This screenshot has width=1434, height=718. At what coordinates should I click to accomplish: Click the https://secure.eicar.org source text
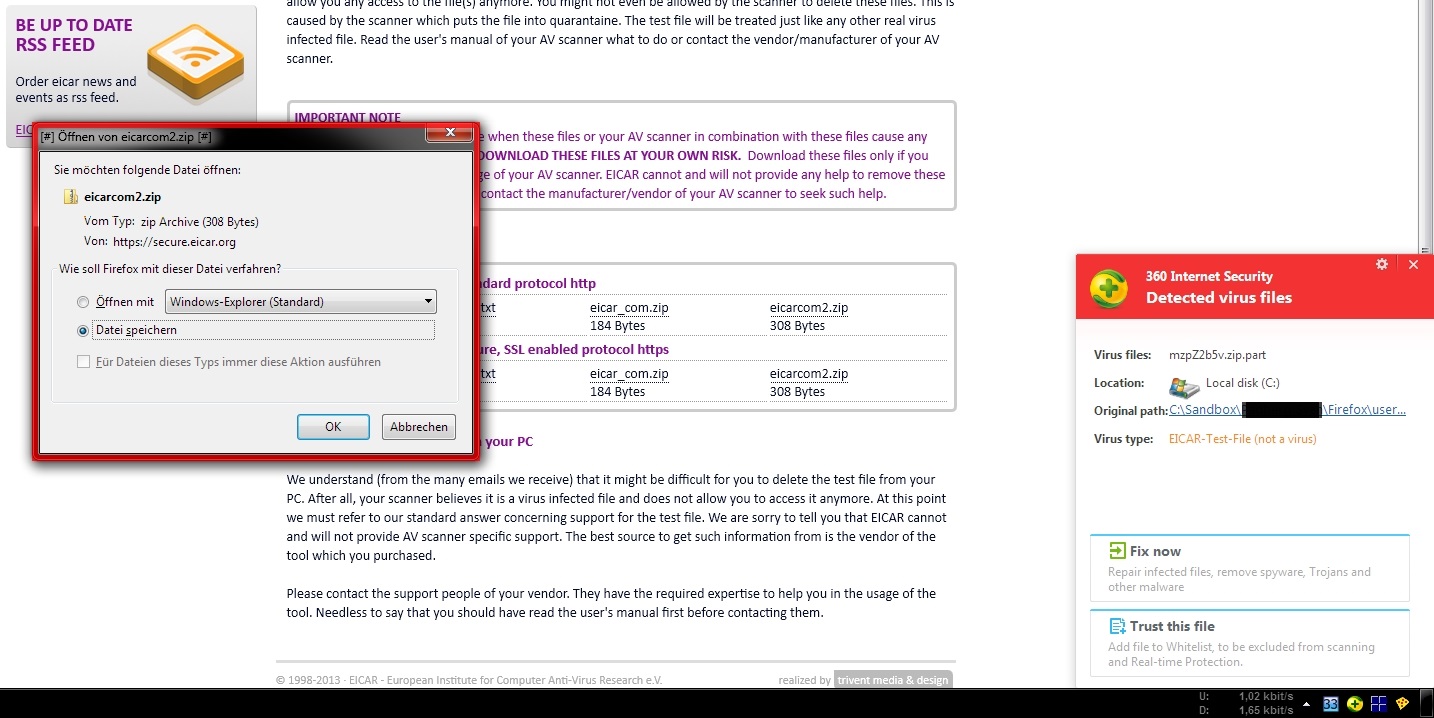(x=174, y=241)
